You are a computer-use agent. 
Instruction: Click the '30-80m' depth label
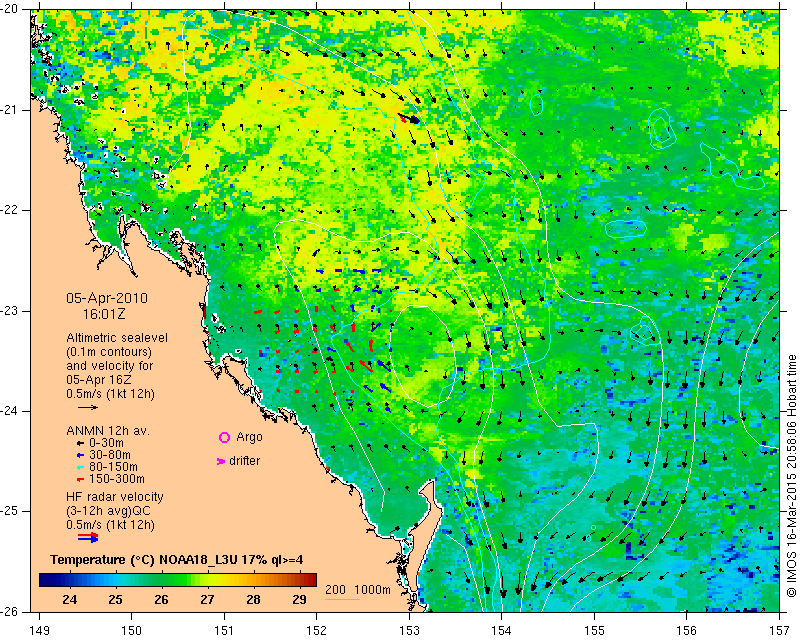[110, 455]
